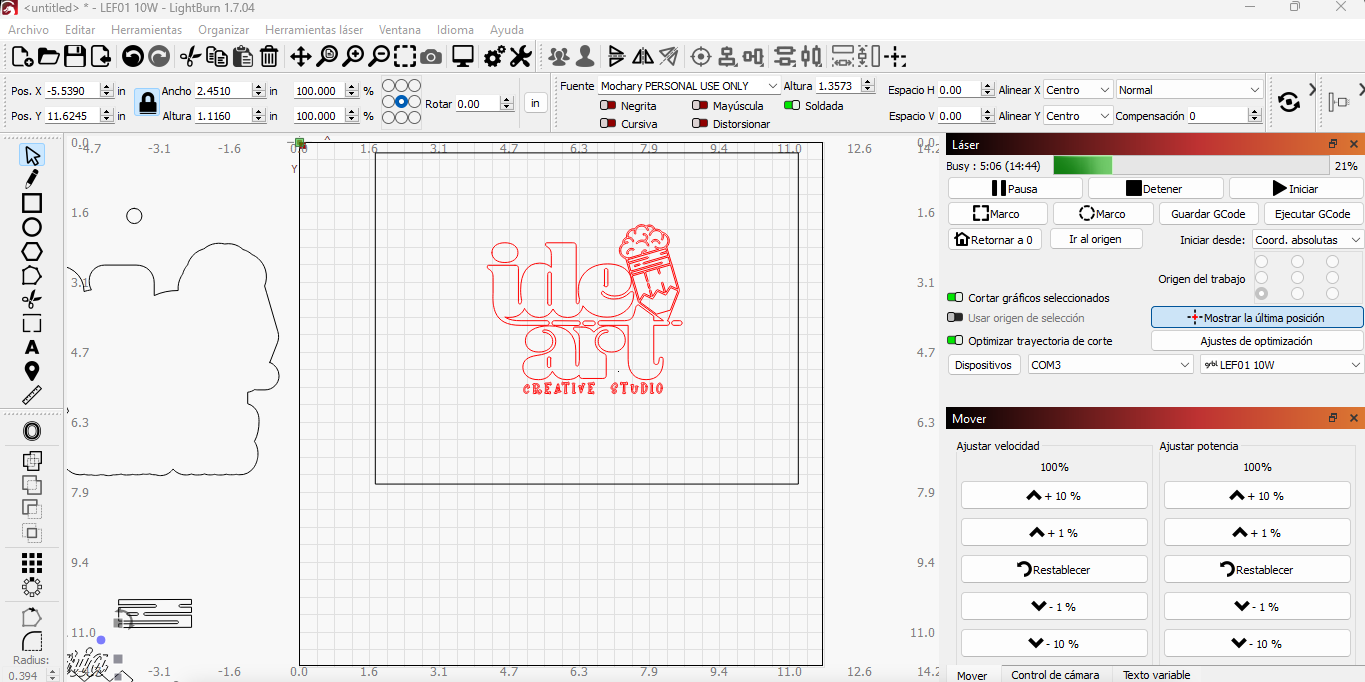
Task: Toggle Cursiva font switch
Action: tap(607, 124)
